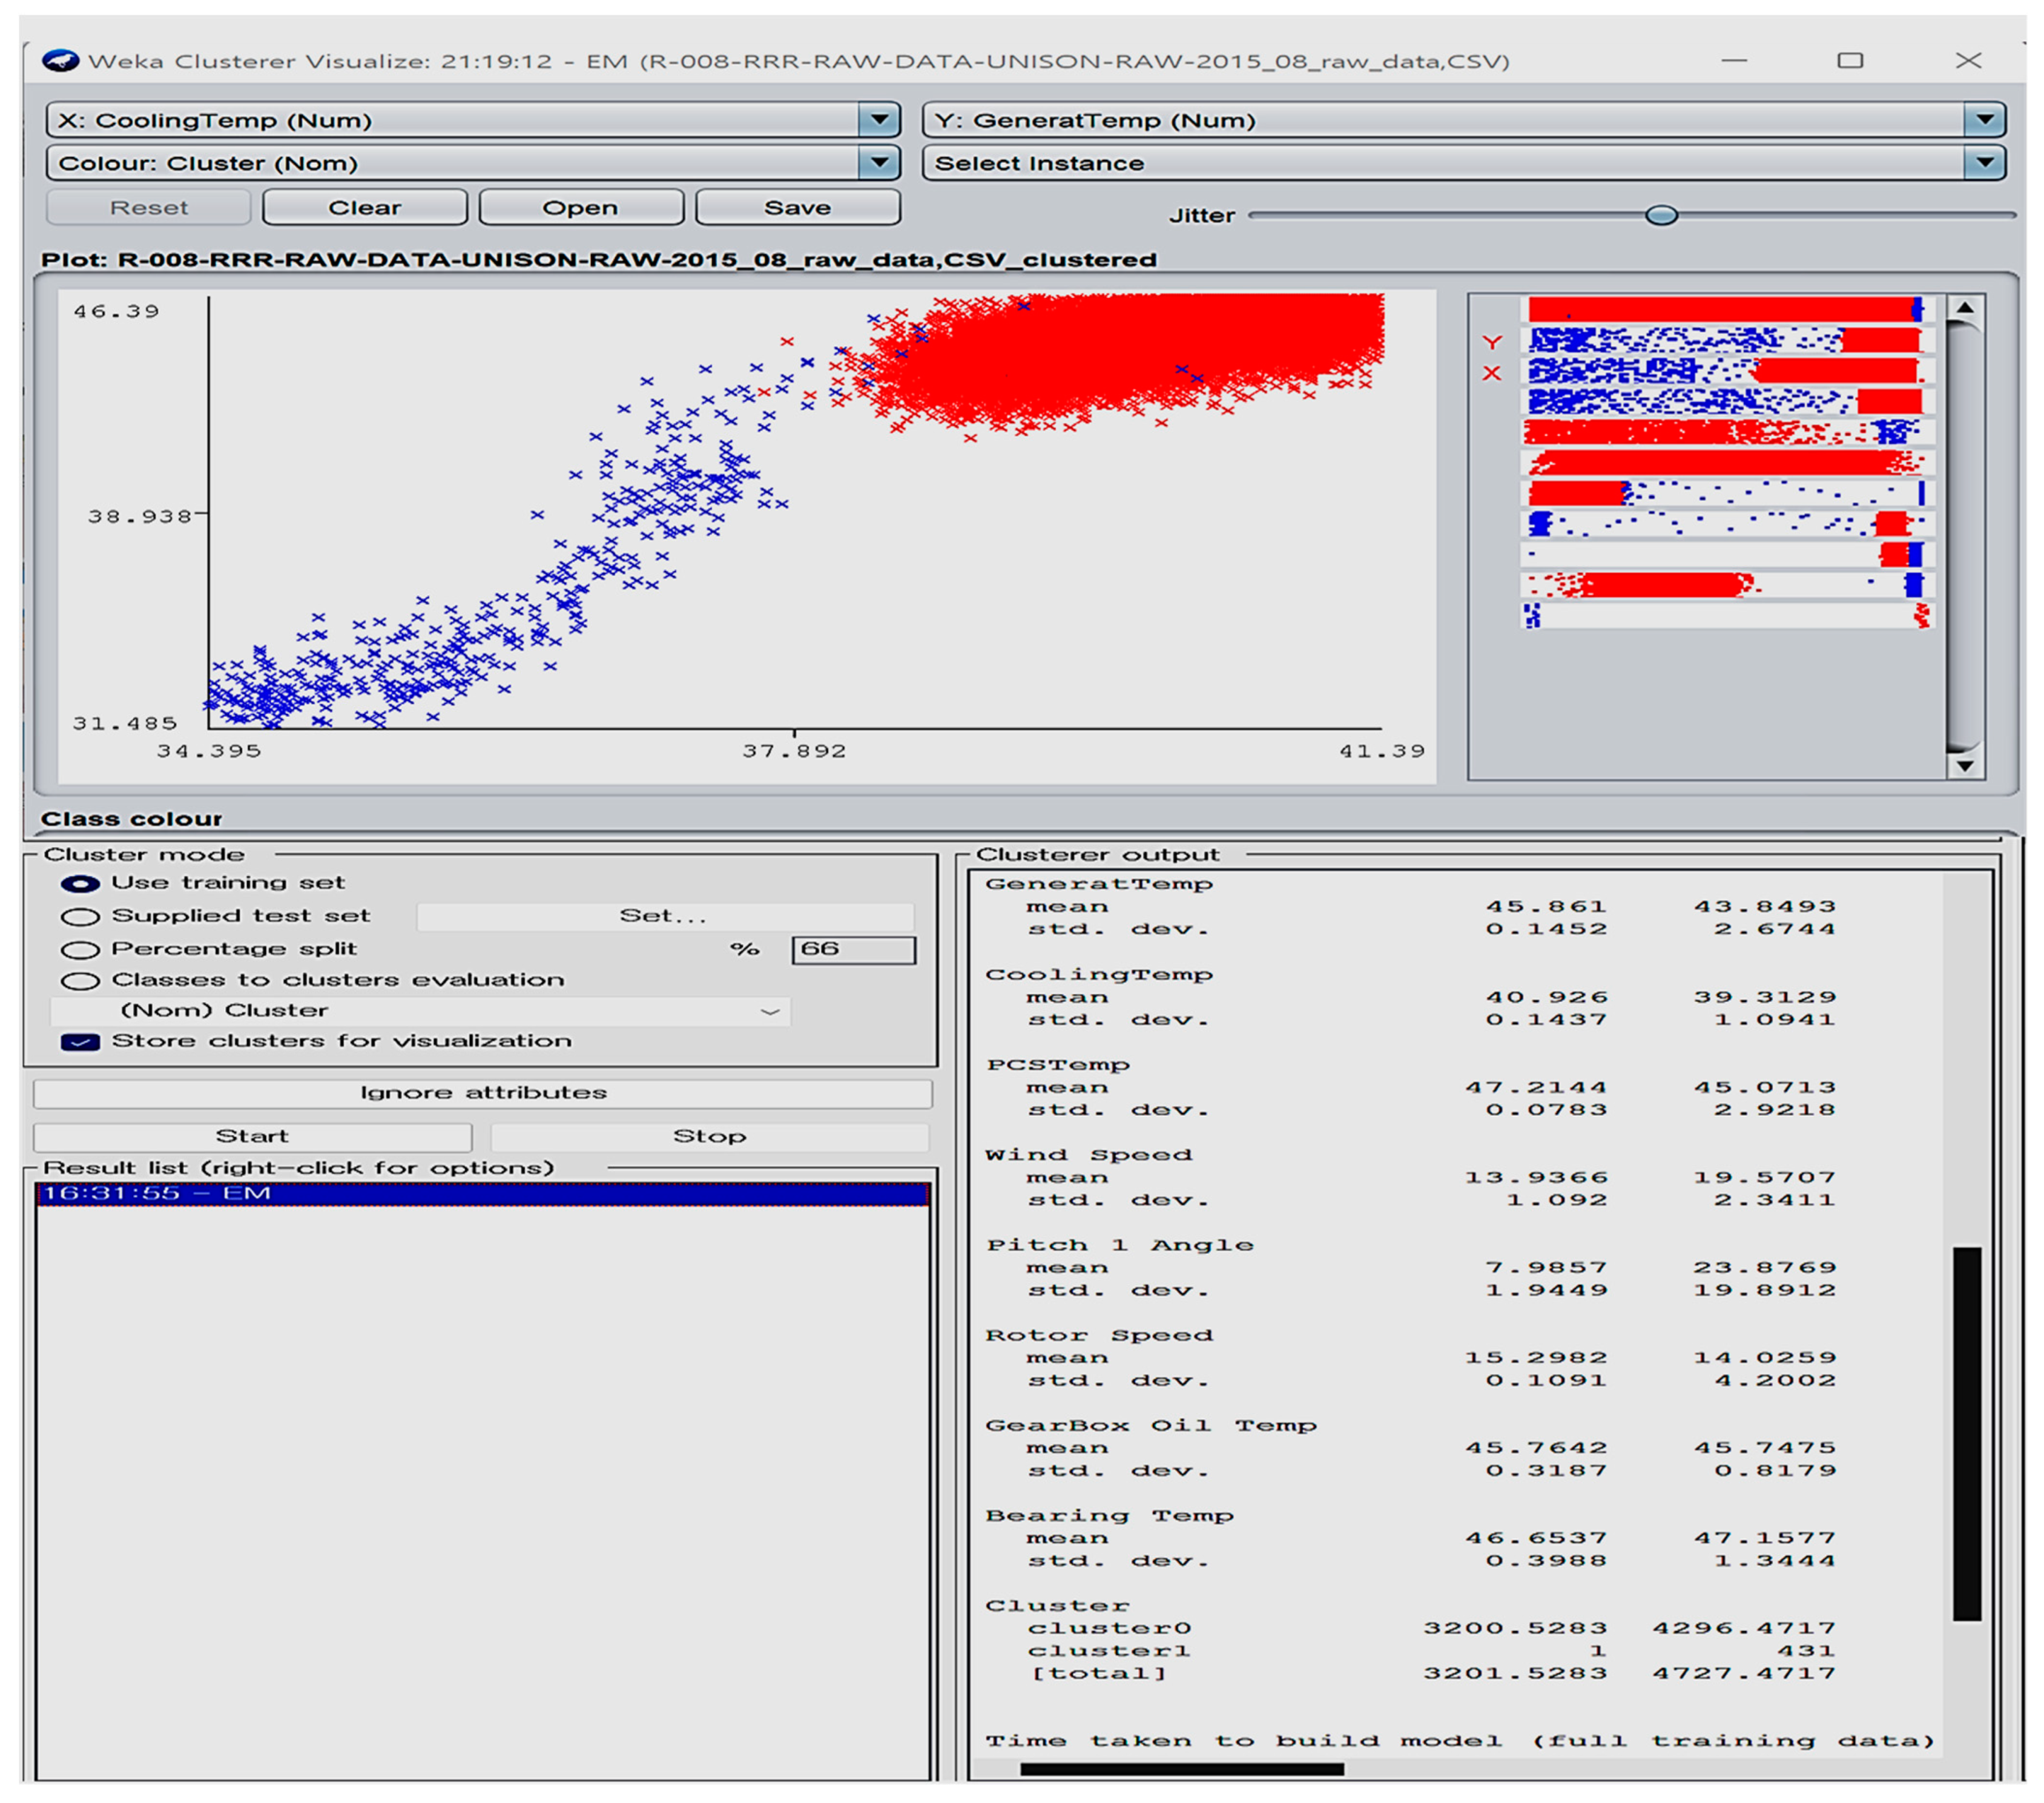Toggle Store clusters for visualization checkbox
Viewport: 2044px width, 1803px height.
point(81,1041)
